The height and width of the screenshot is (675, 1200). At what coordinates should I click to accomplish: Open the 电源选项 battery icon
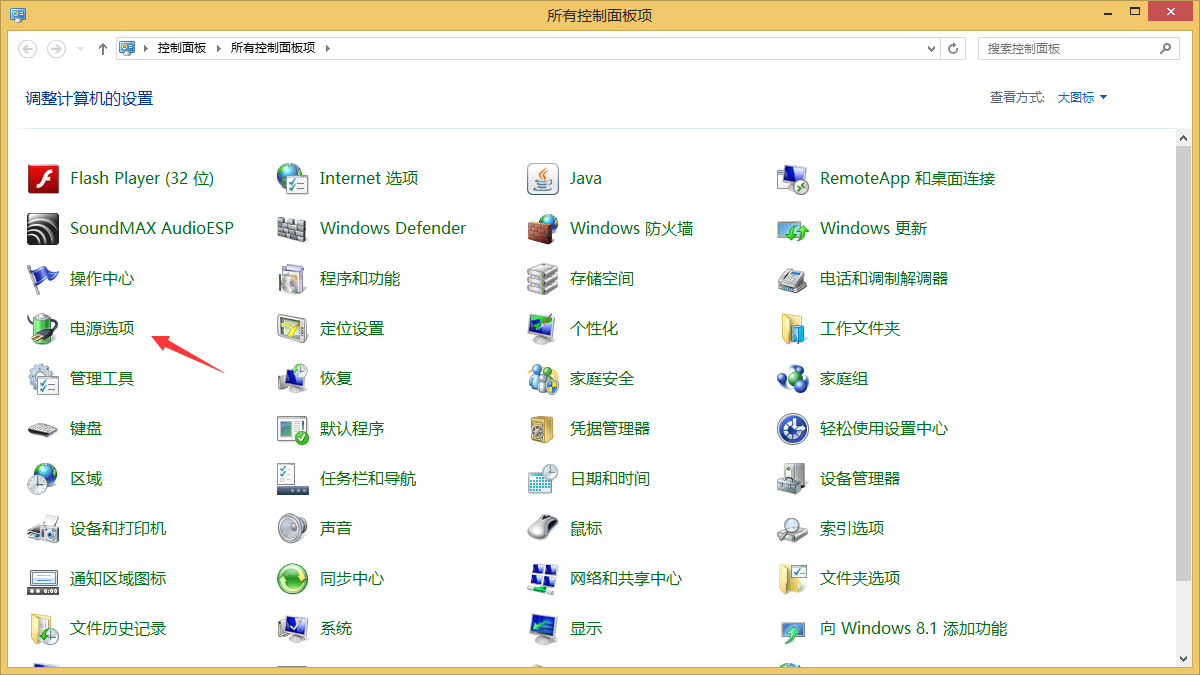(x=43, y=329)
